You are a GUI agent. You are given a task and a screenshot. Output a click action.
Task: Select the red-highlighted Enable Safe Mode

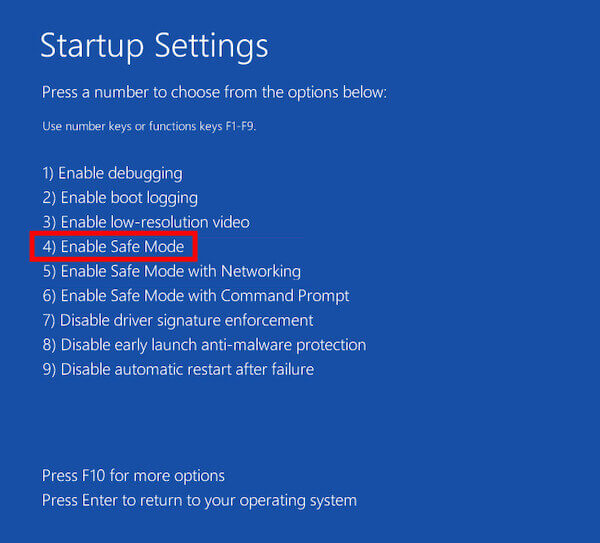(x=113, y=246)
